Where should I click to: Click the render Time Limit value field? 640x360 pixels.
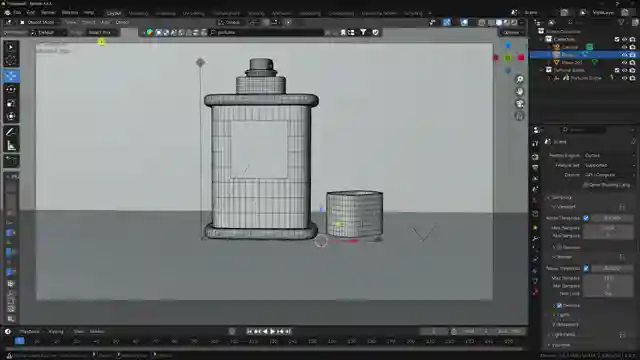(x=608, y=294)
